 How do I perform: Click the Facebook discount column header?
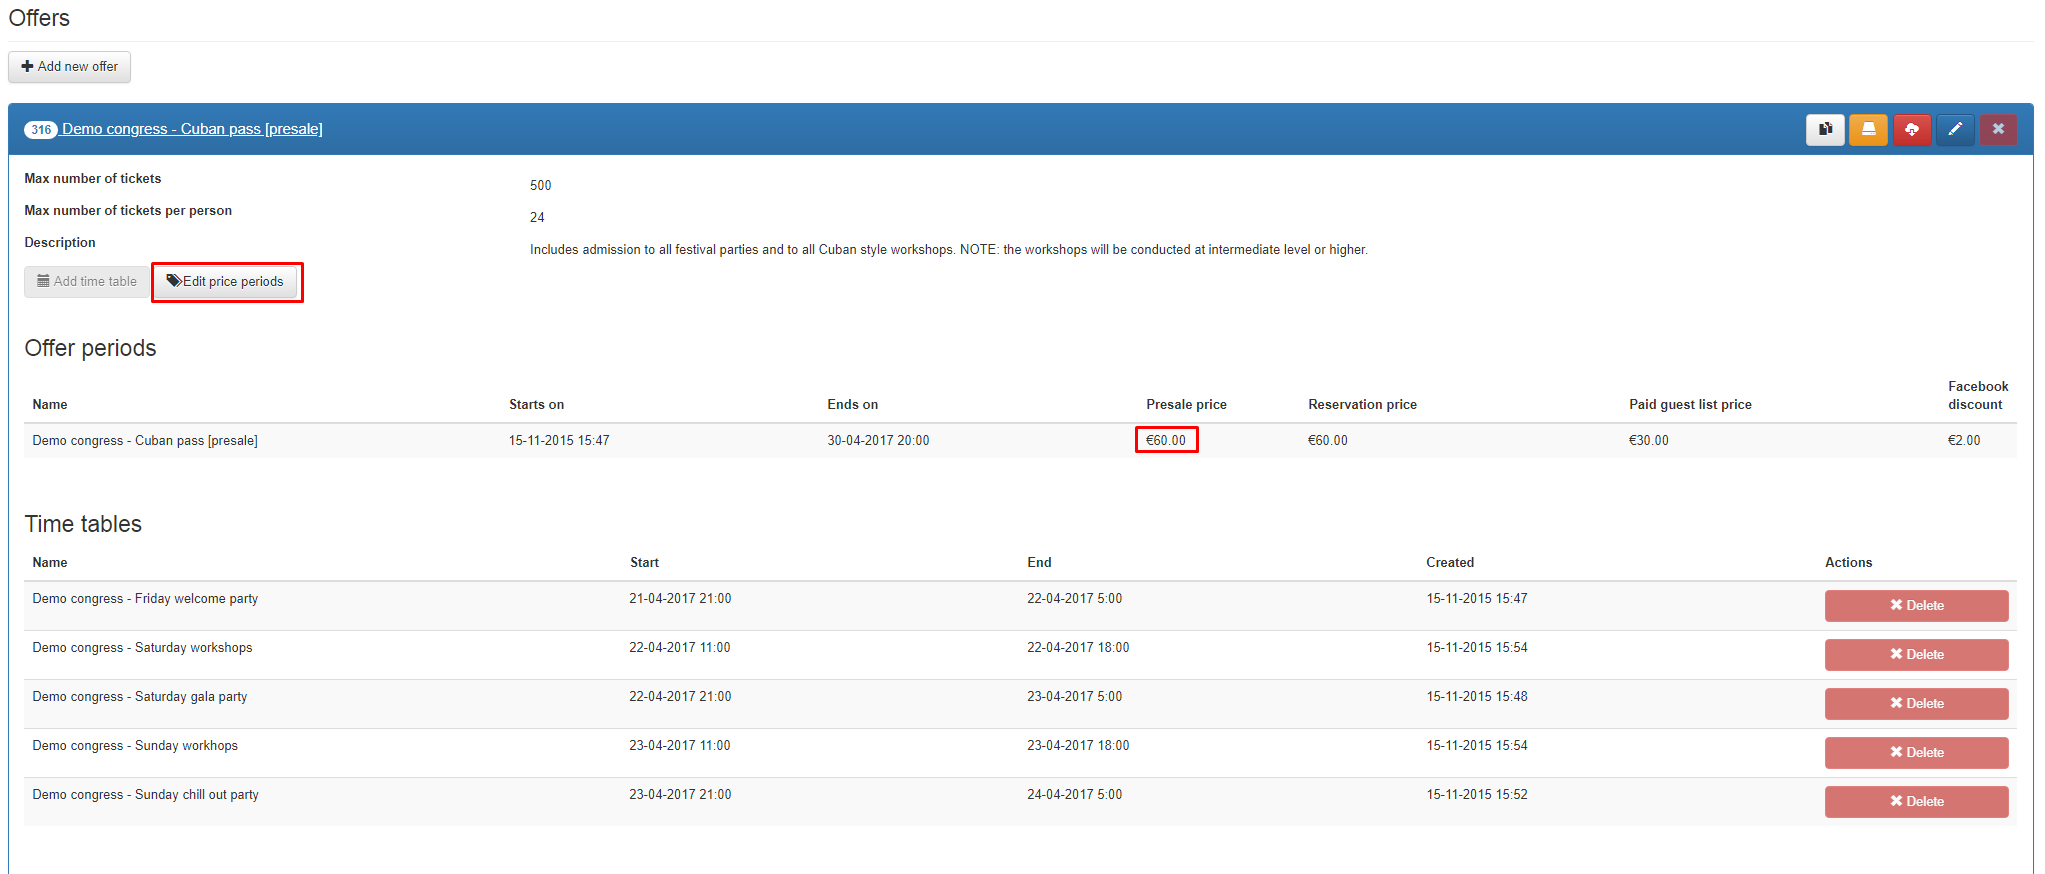[x=1978, y=395]
